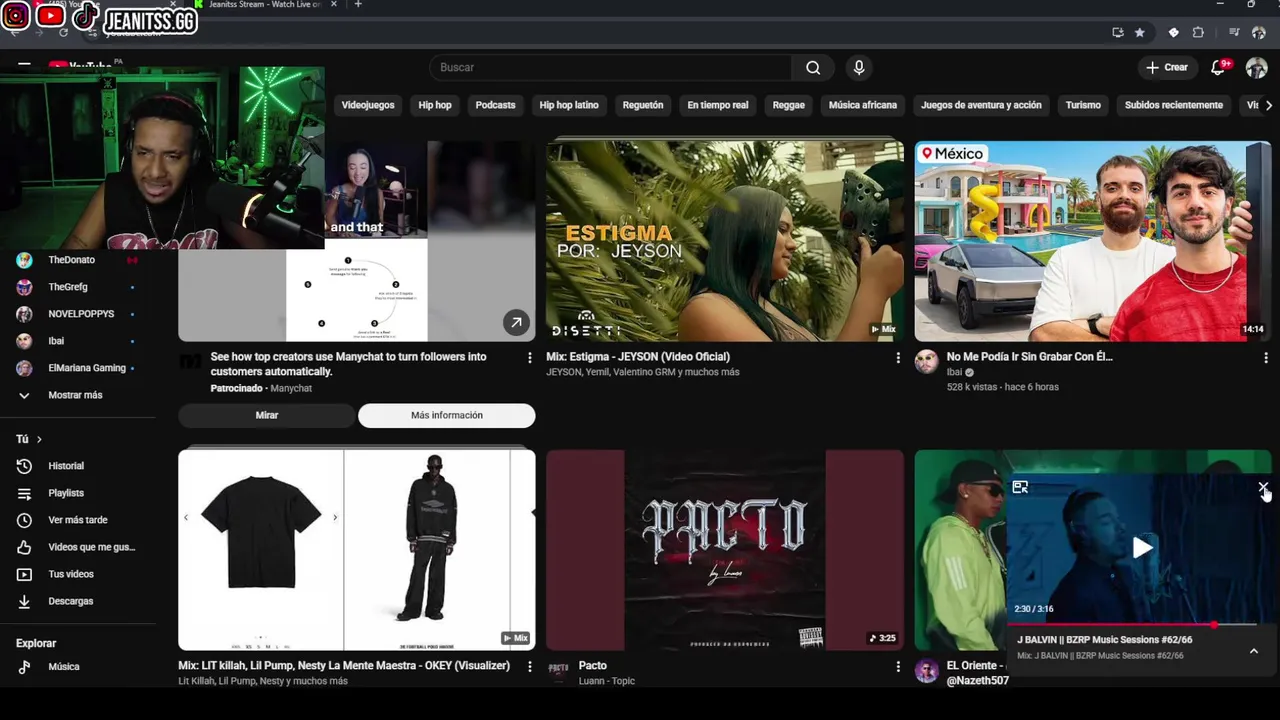Viewport: 1280px width, 720px height.
Task: Play the J BALVIN miniplayer video
Action: [x=1142, y=547]
